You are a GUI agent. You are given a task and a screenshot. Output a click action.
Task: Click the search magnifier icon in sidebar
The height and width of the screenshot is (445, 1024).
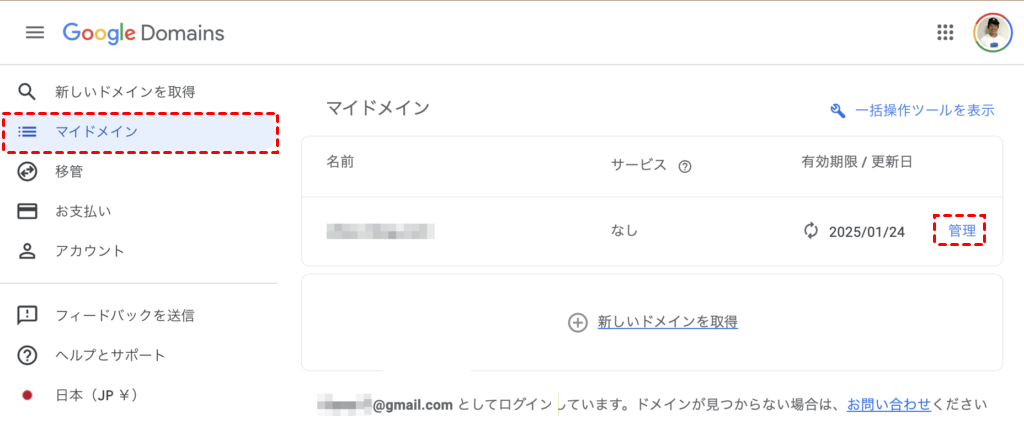click(28, 92)
